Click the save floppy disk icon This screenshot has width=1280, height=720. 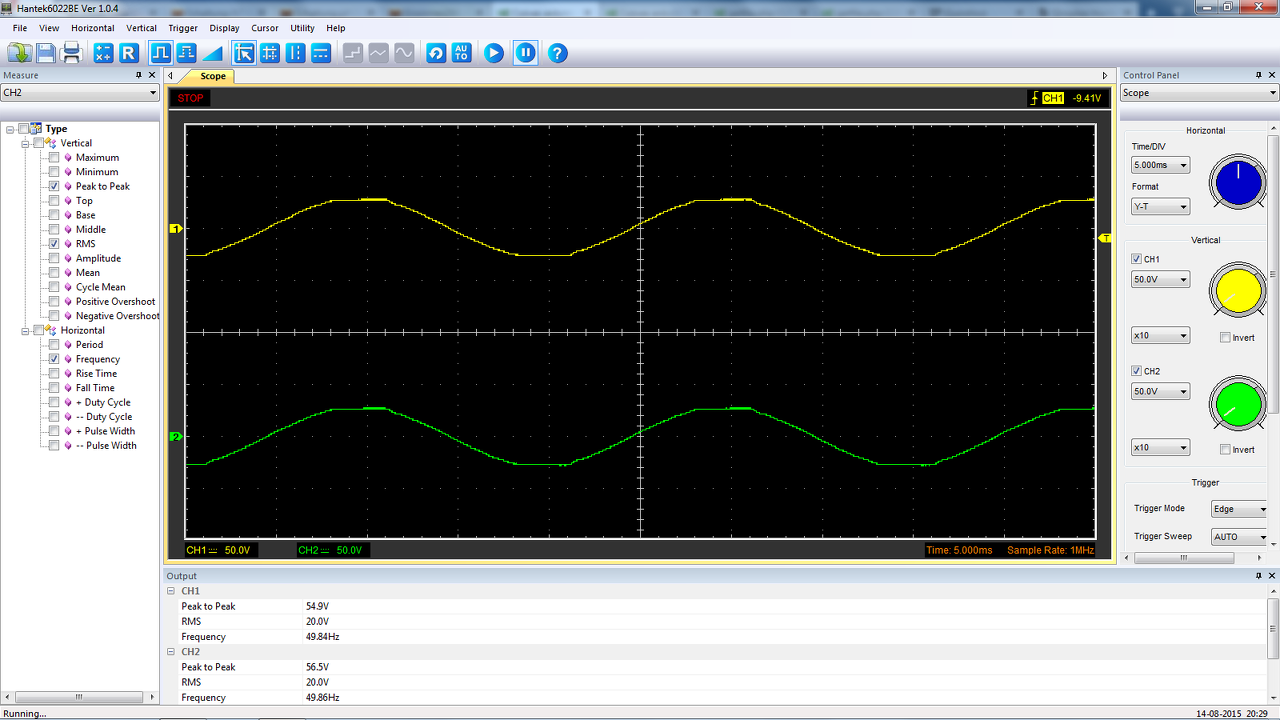point(46,53)
